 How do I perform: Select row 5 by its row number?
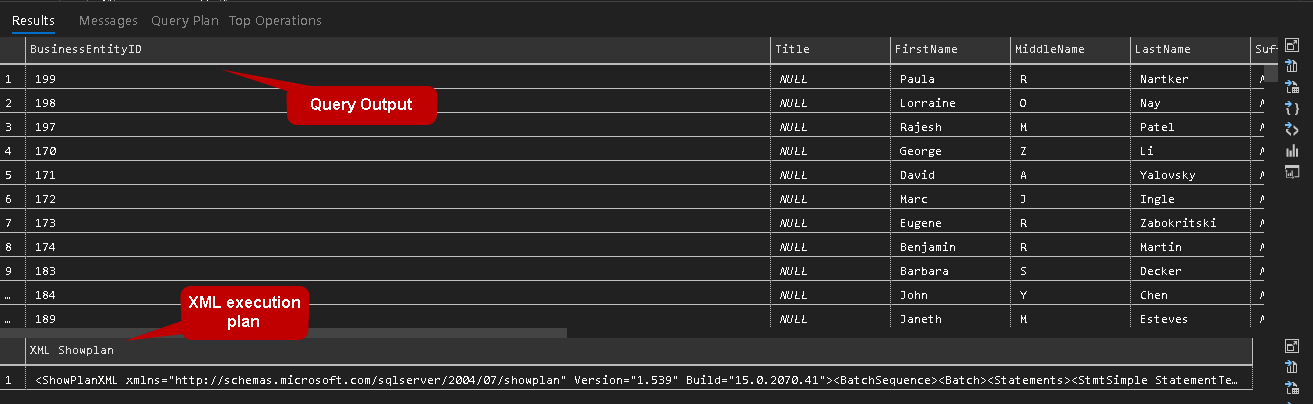(x=9, y=175)
